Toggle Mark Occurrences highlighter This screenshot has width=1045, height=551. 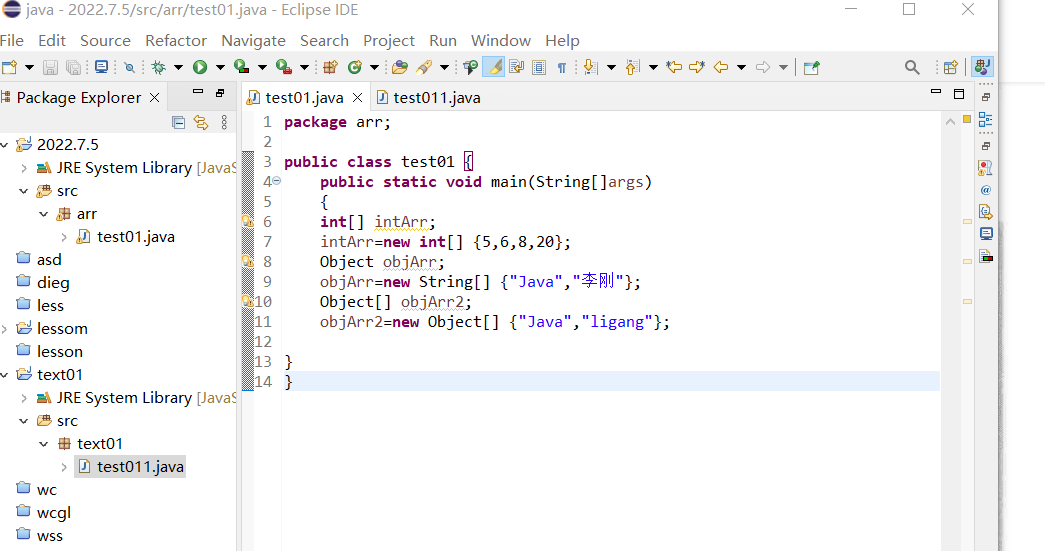493,67
